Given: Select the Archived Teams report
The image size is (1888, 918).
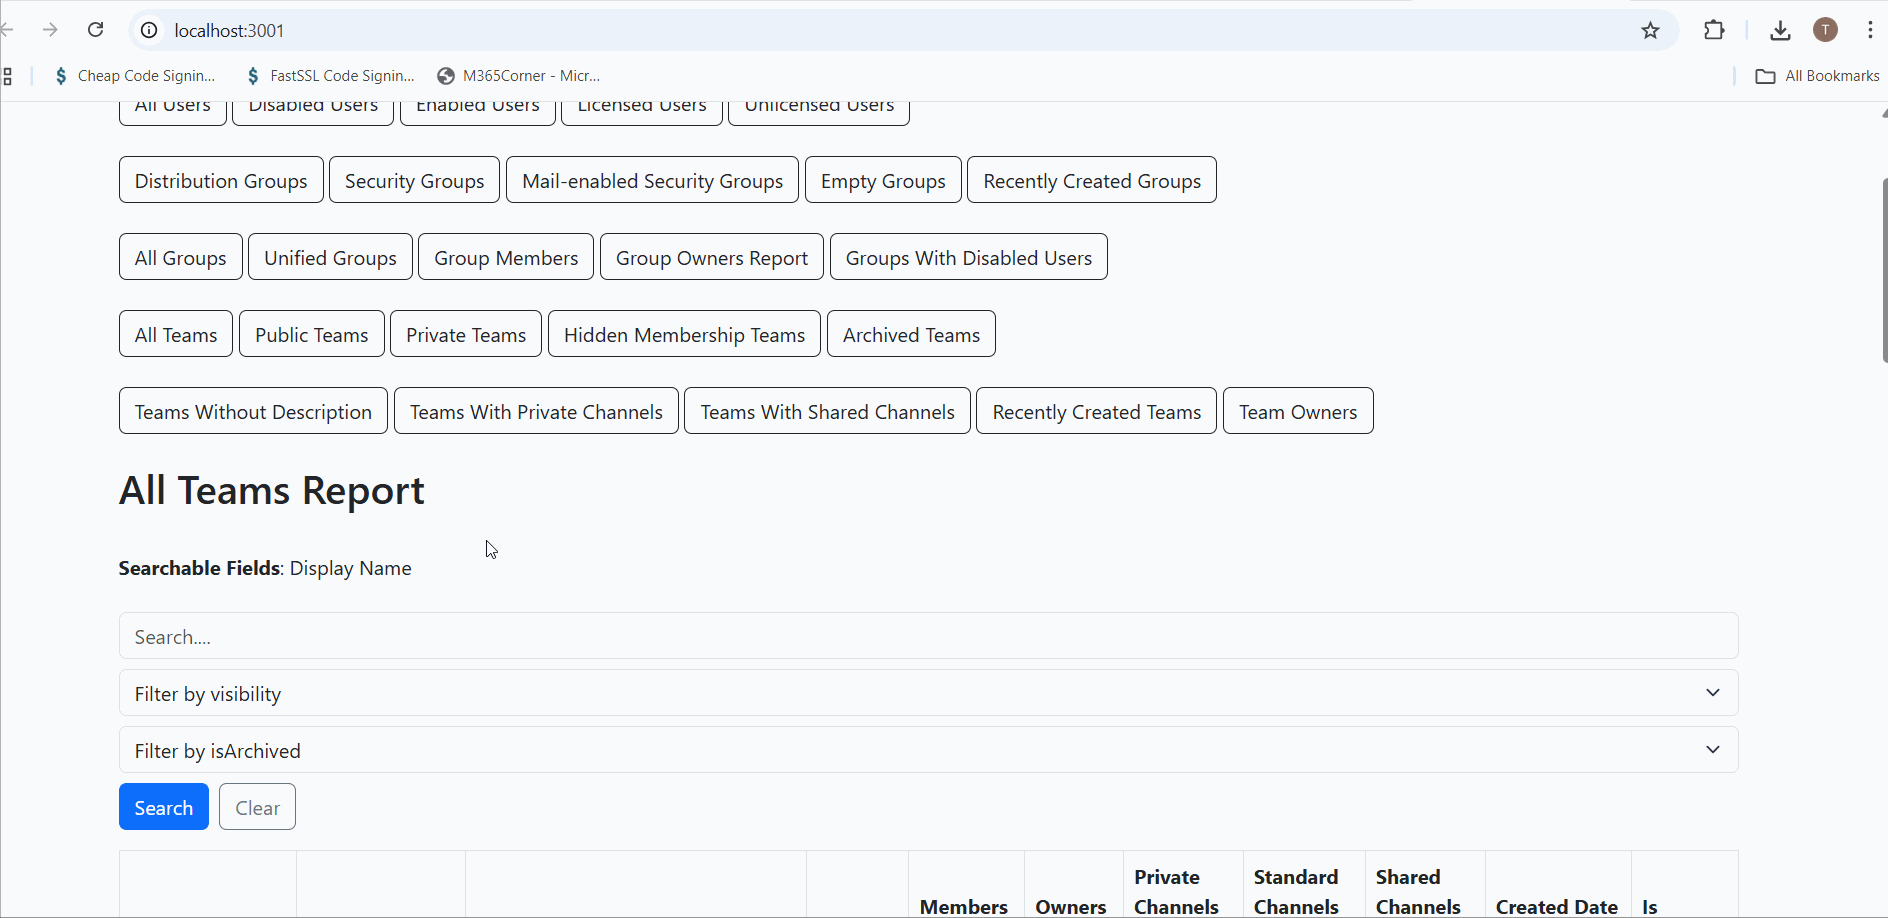Looking at the screenshot, I should [911, 334].
